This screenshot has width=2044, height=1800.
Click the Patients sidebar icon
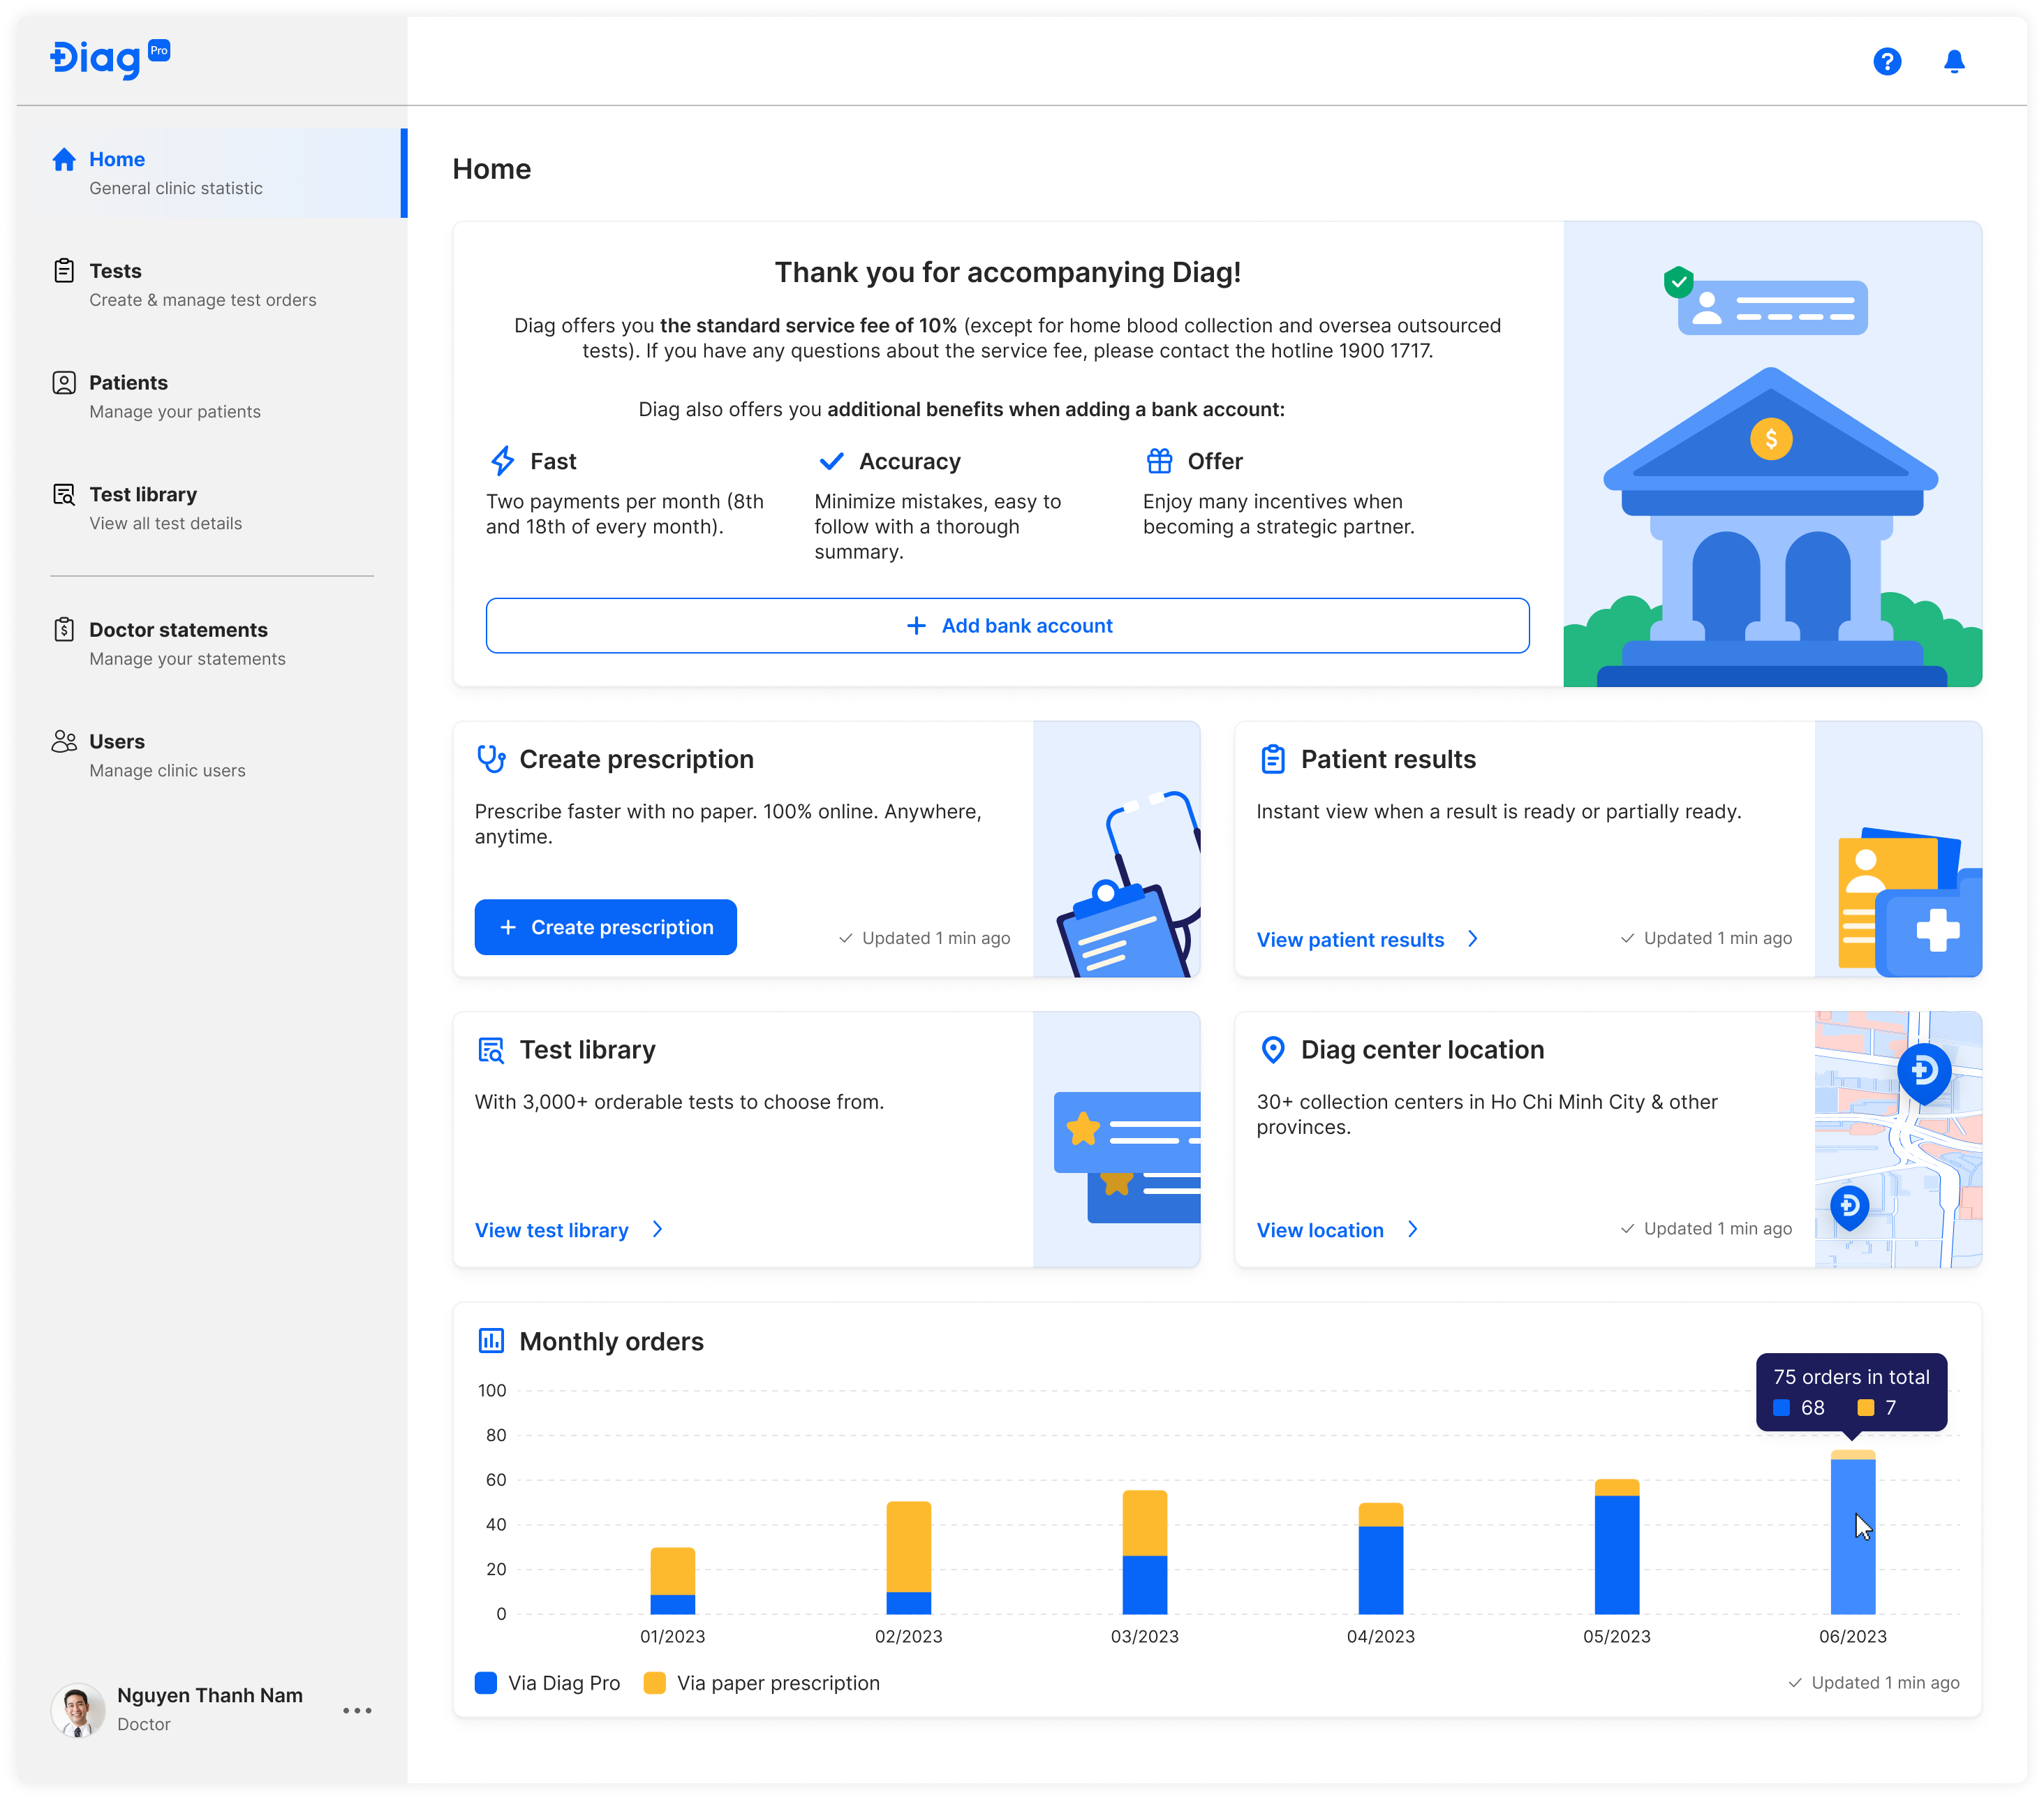[x=64, y=383]
